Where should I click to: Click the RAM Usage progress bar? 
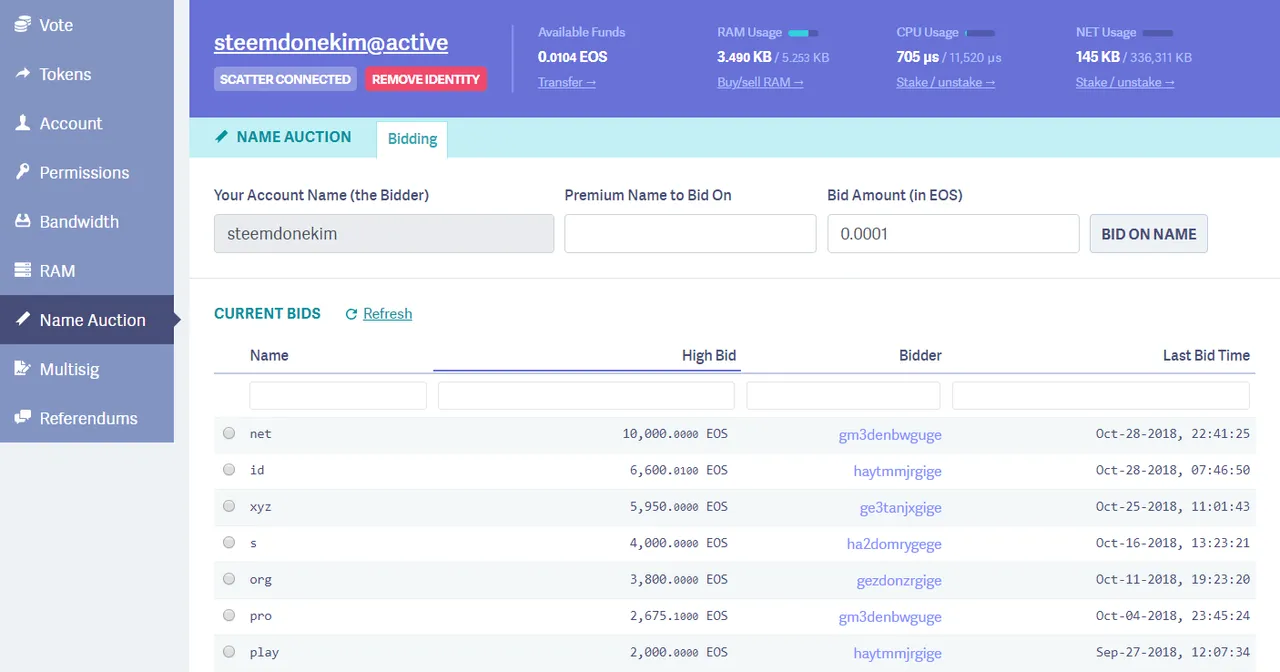pyautogui.click(x=803, y=33)
